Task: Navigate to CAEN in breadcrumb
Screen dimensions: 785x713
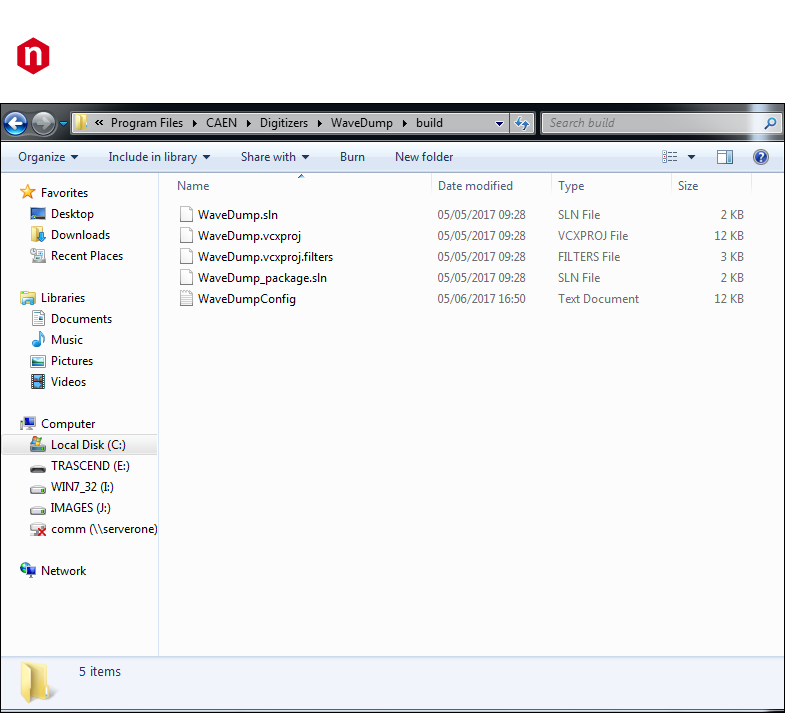Action: (221, 123)
